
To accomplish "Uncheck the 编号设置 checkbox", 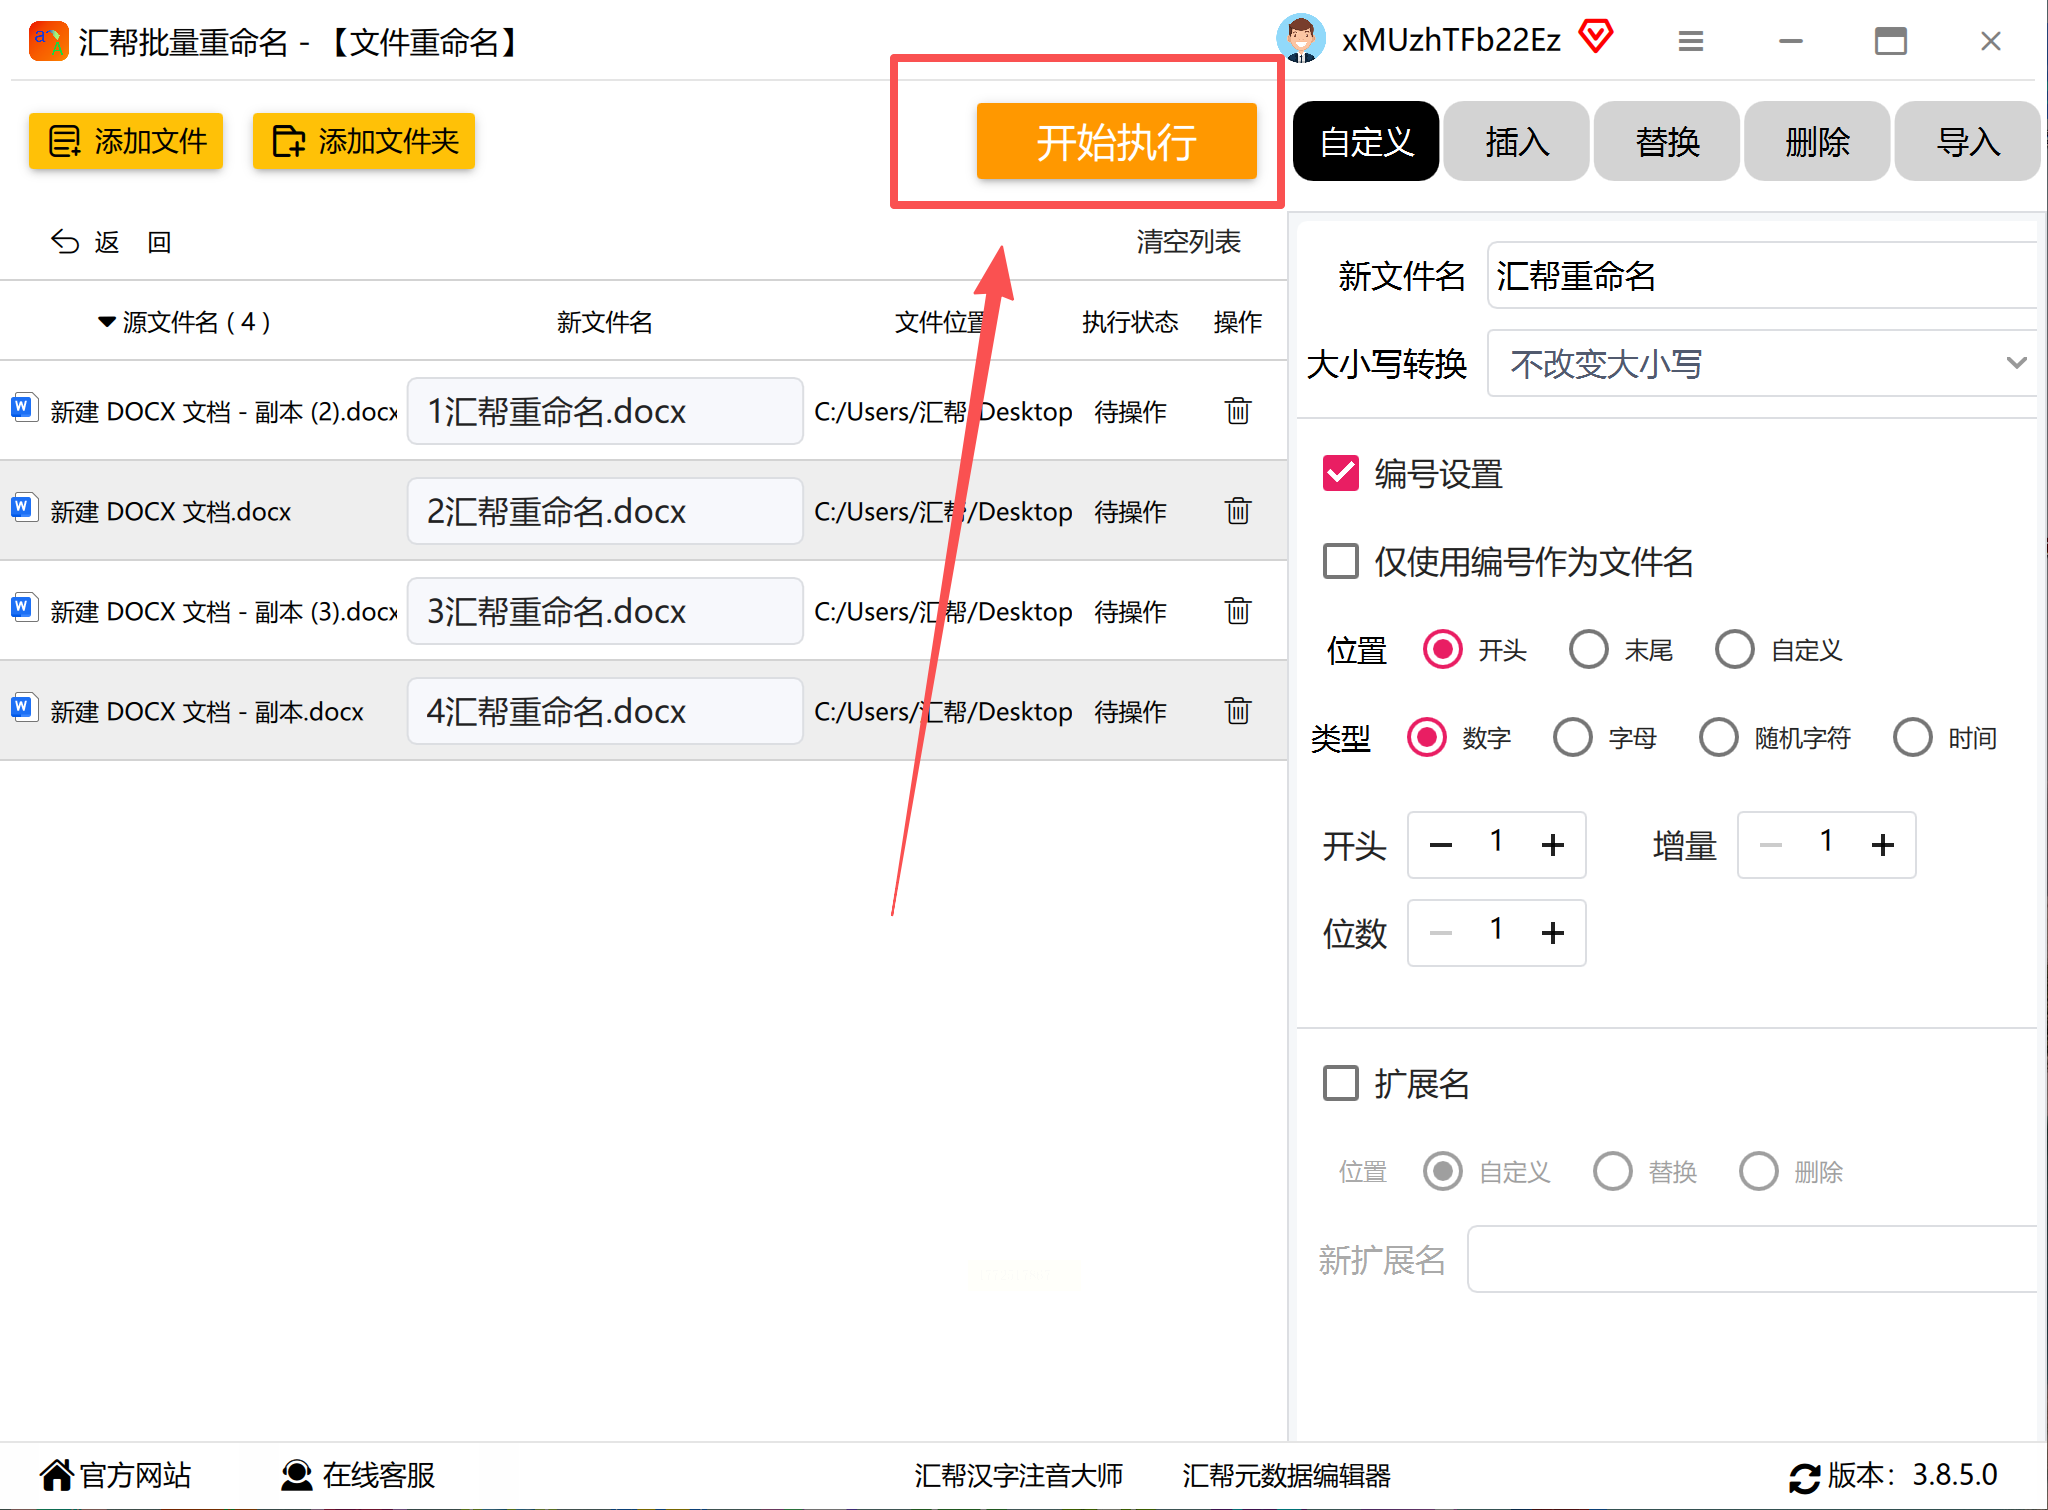I will pos(1340,473).
